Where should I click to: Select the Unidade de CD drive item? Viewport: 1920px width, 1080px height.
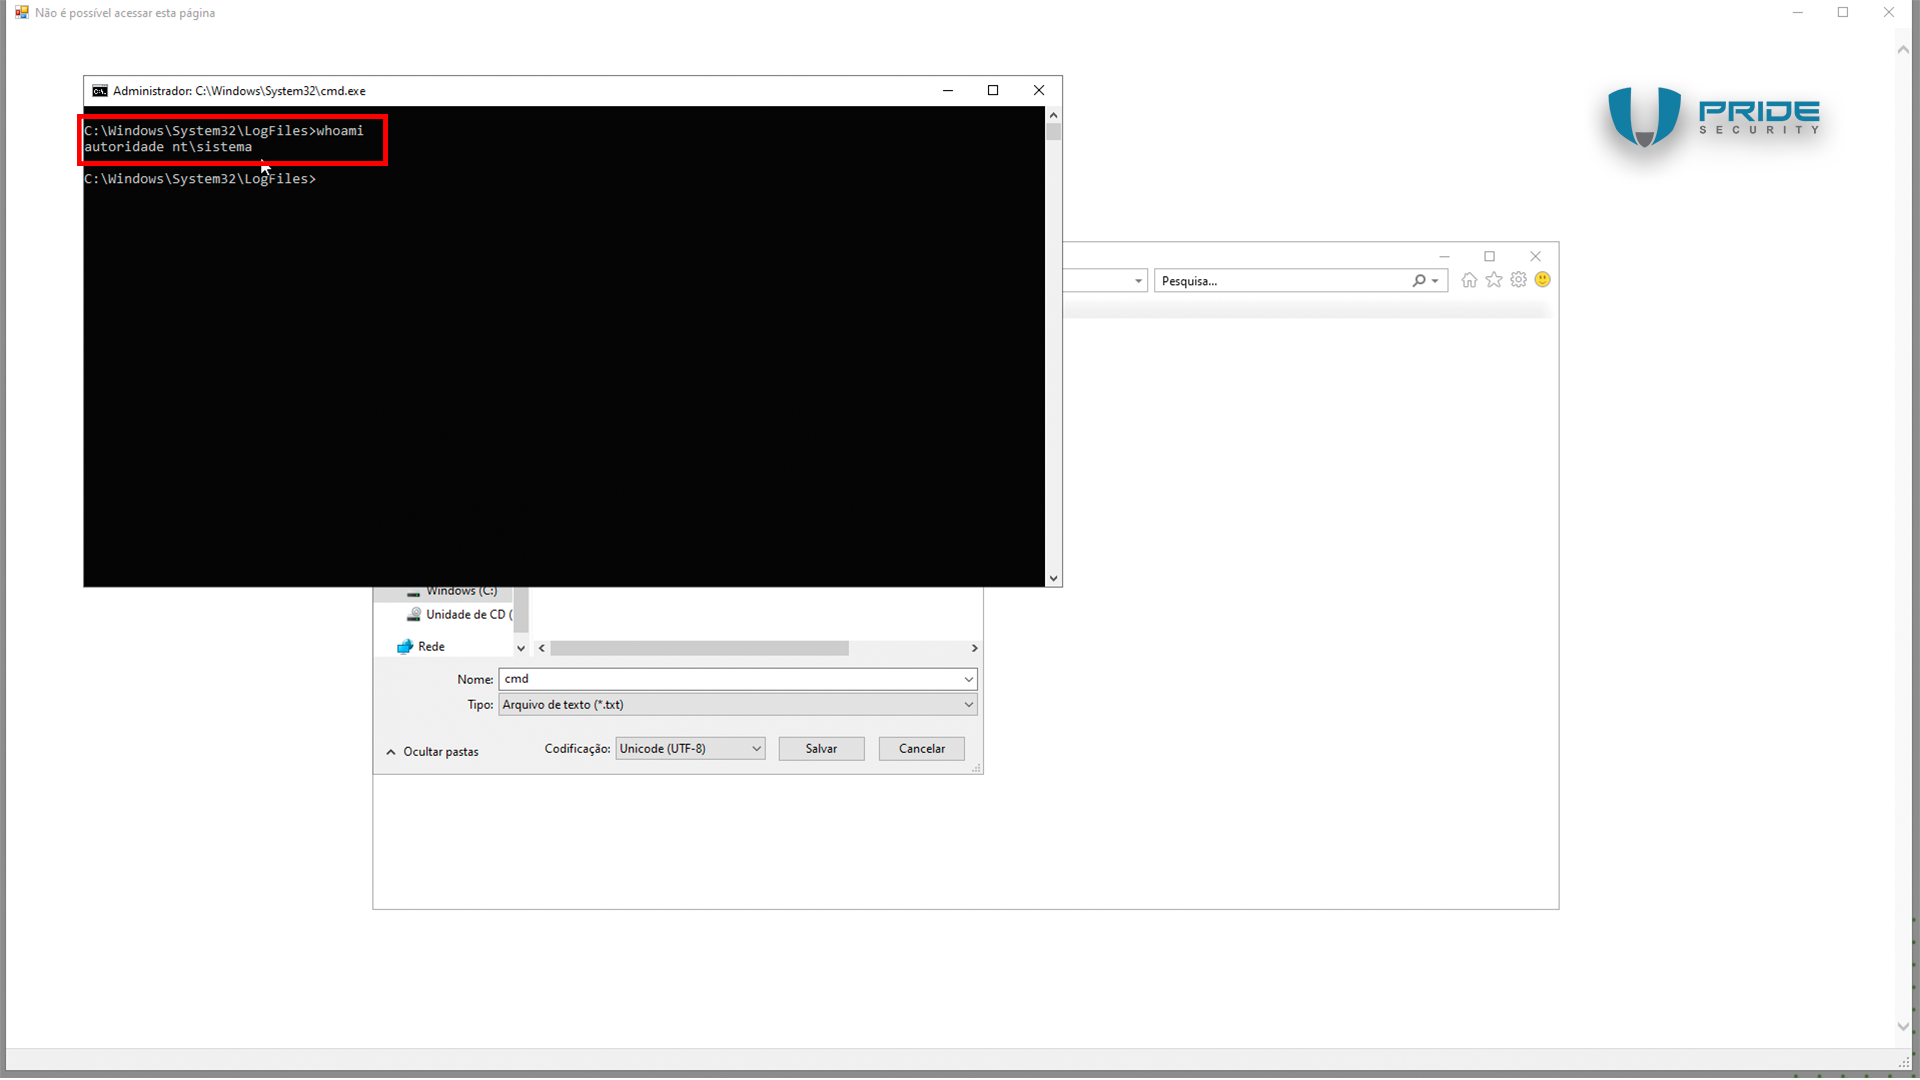click(467, 615)
